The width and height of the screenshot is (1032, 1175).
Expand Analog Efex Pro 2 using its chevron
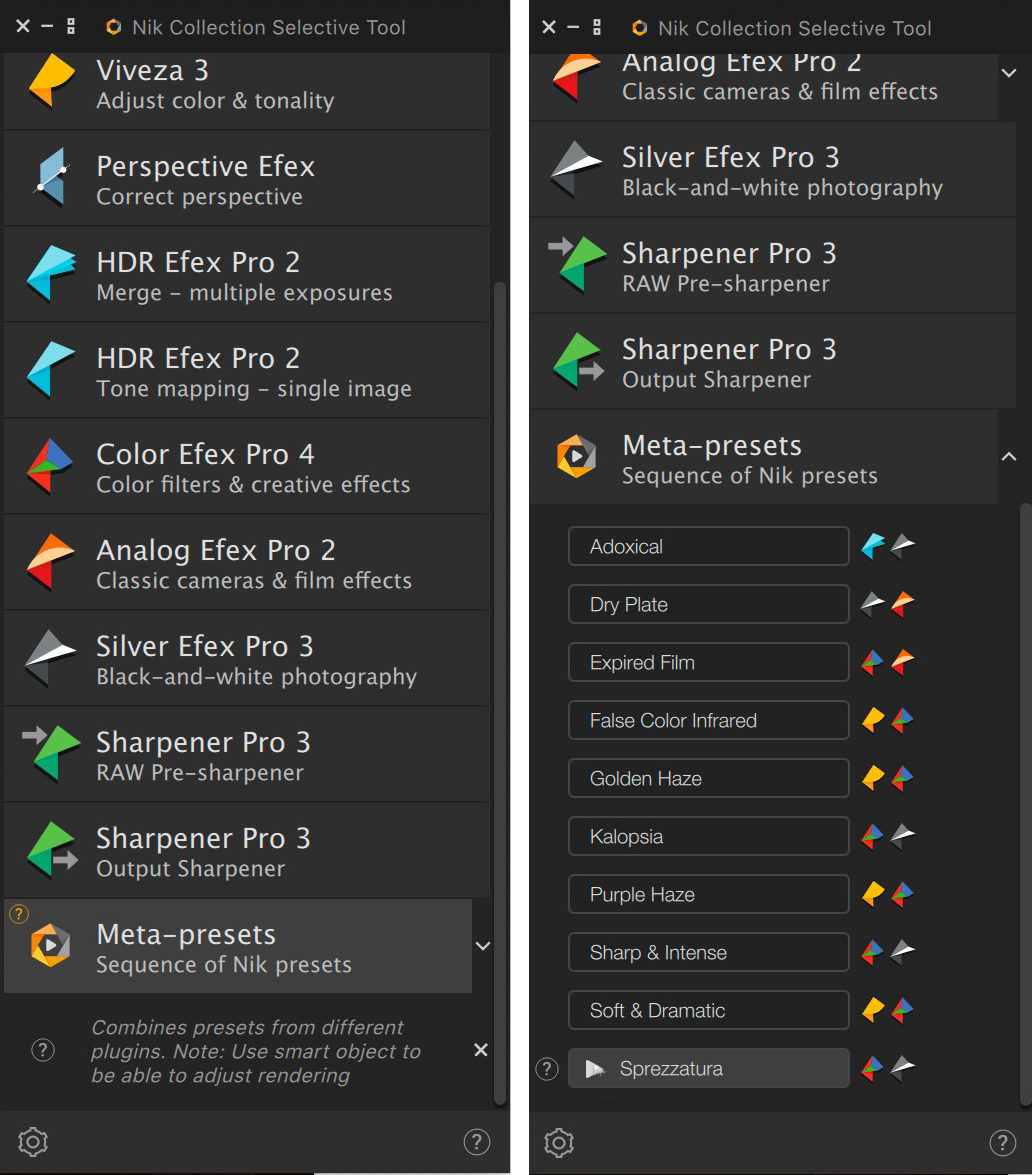click(1009, 73)
